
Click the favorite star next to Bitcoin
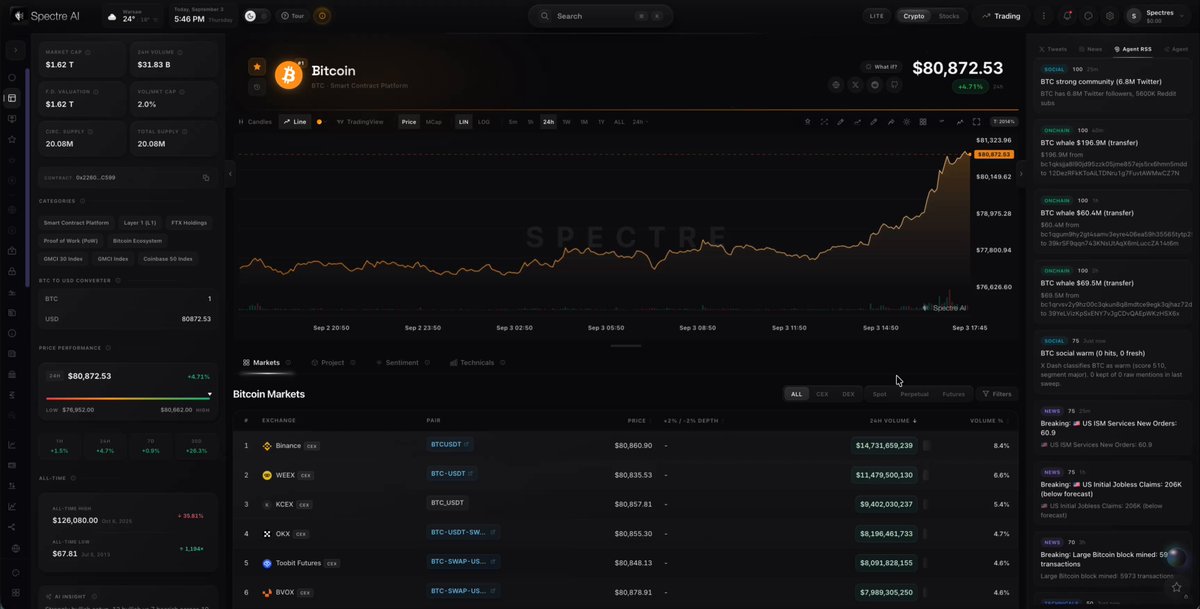[257, 66]
